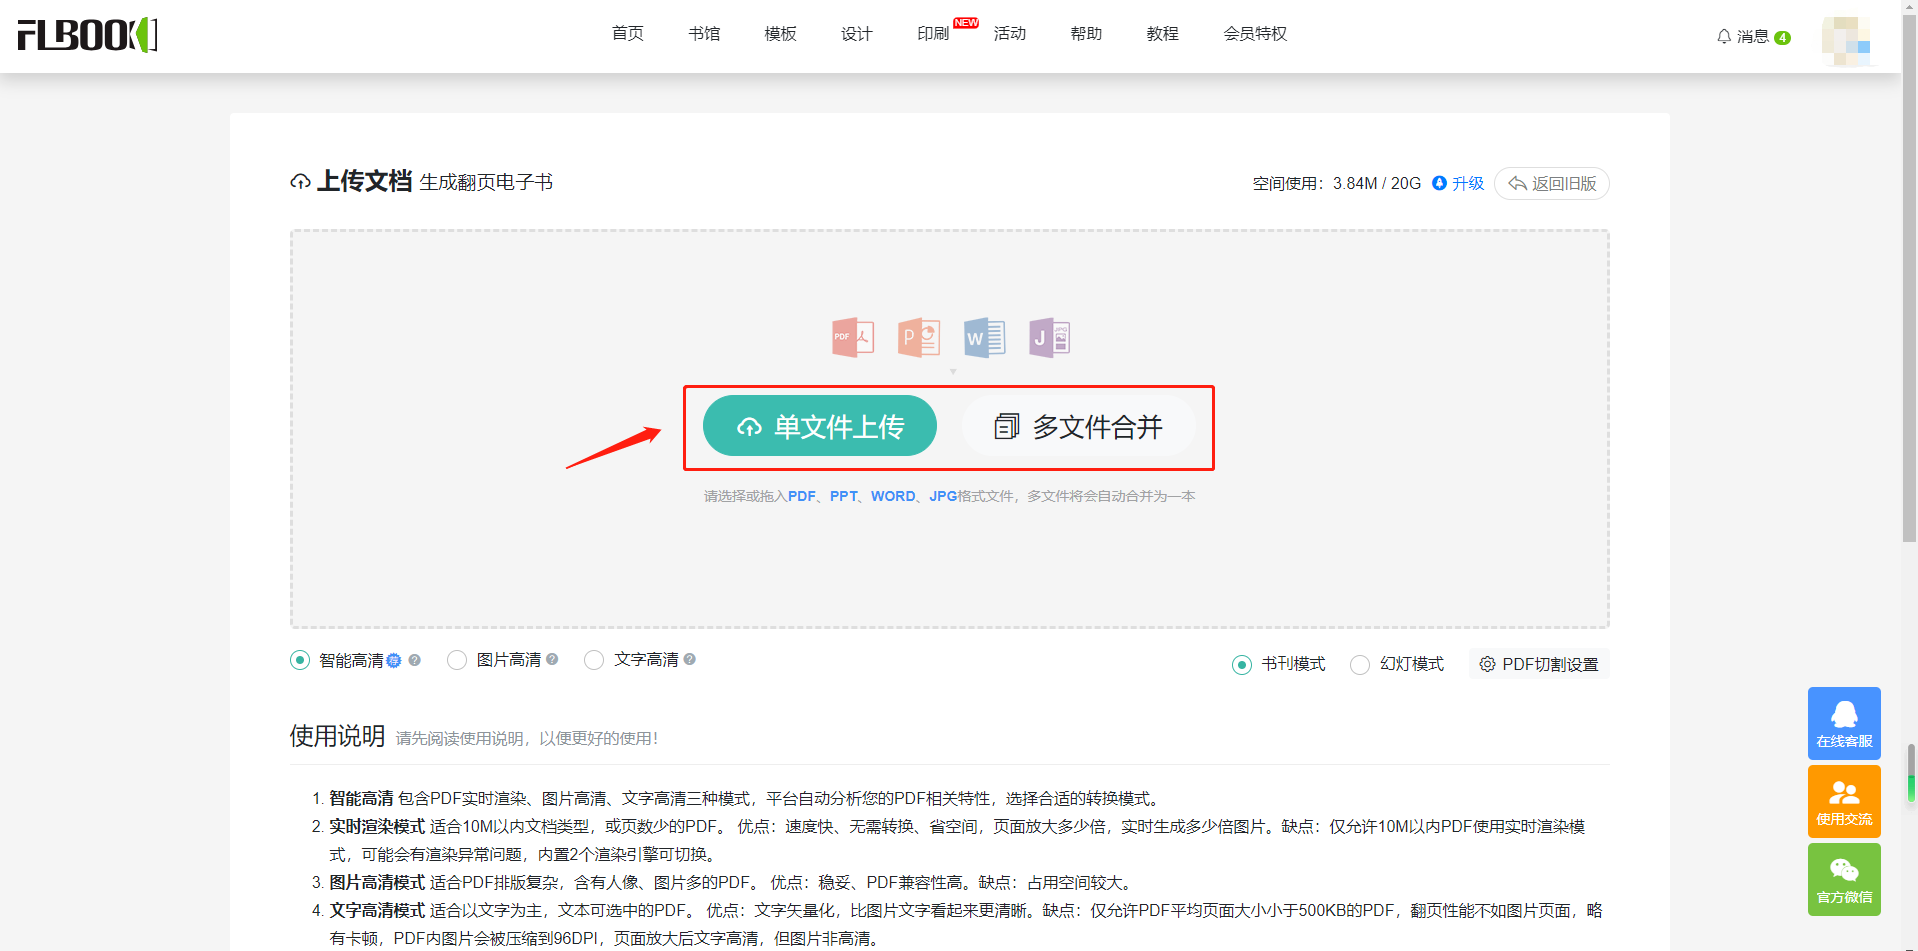1918x951 pixels.
Task: Select 书刊模式 display mode
Action: point(1242,665)
